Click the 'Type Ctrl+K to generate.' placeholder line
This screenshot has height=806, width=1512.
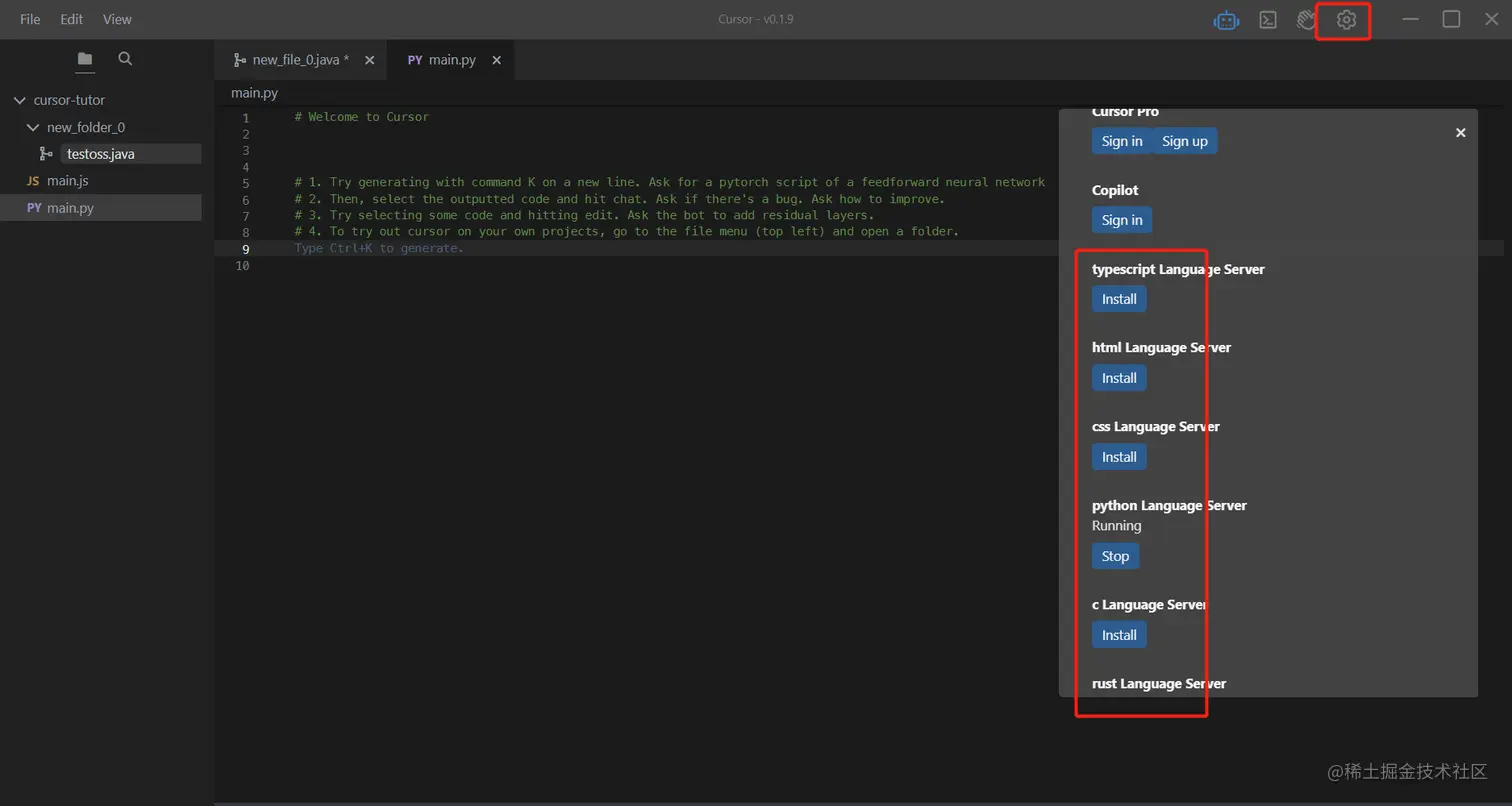click(x=379, y=248)
